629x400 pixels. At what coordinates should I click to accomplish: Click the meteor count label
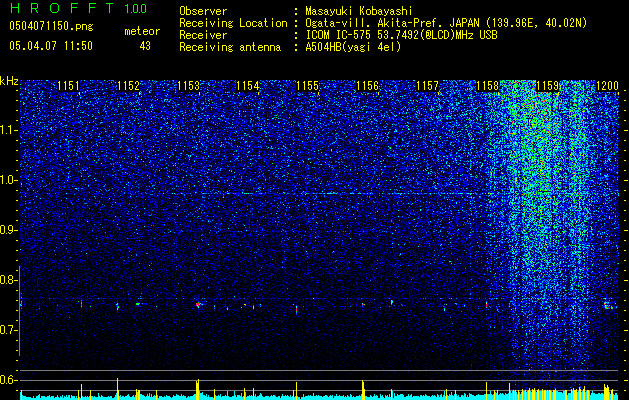[142, 31]
